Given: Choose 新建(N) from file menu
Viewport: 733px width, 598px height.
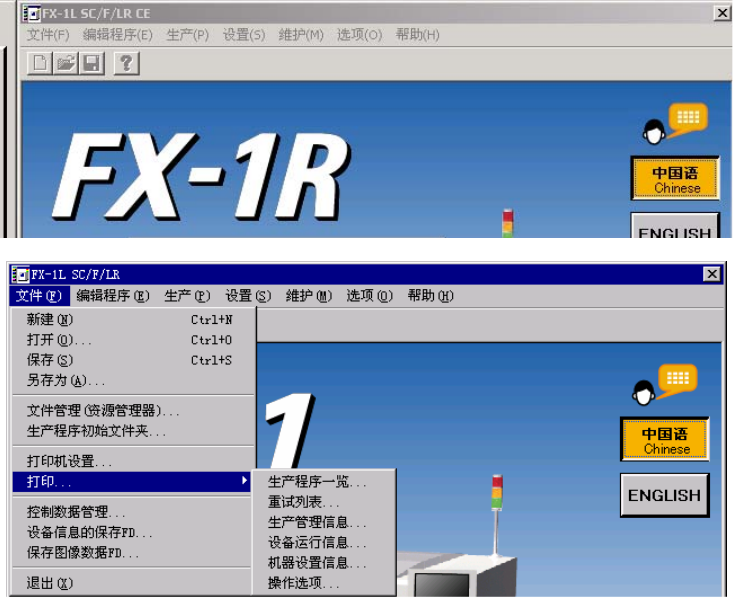Looking at the screenshot, I should tap(132, 320).
